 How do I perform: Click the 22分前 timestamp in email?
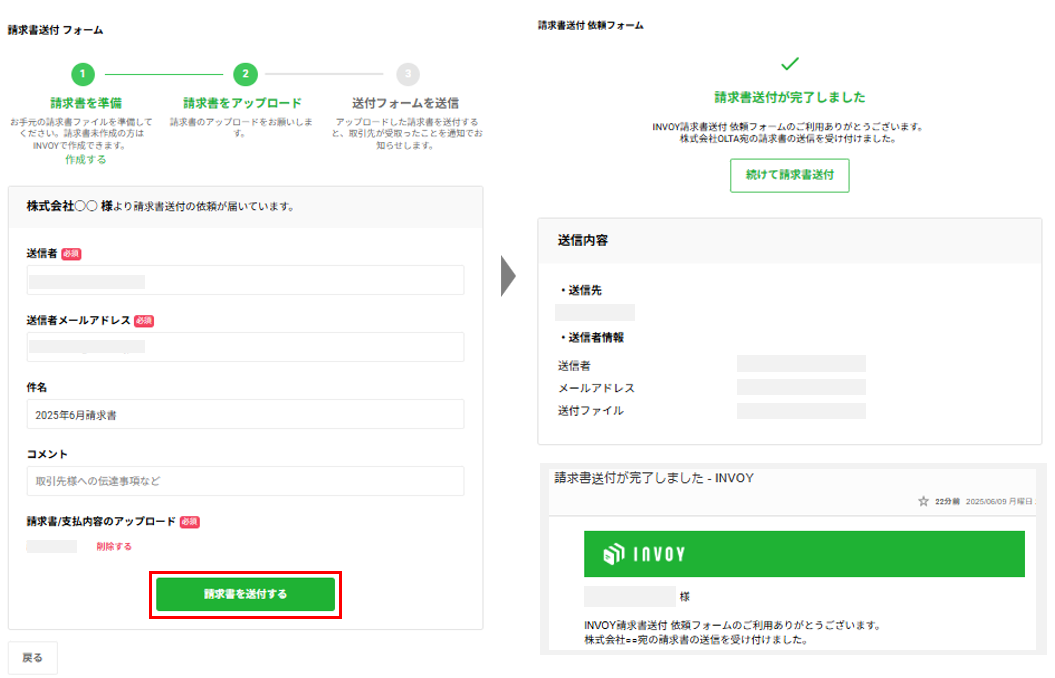(947, 501)
